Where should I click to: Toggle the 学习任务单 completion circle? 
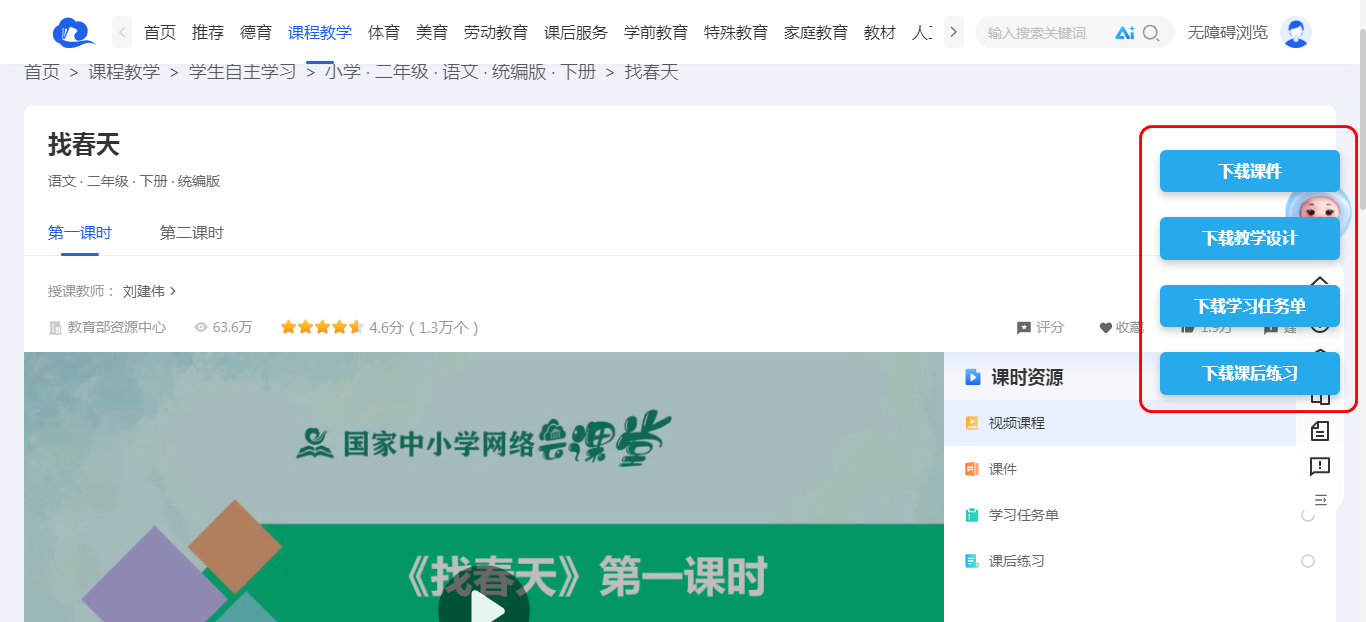pos(1307,515)
